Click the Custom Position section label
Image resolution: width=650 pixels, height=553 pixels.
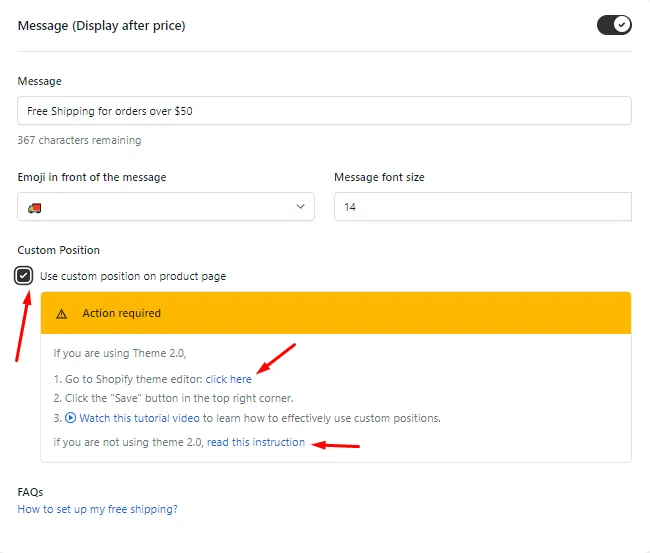(58, 250)
